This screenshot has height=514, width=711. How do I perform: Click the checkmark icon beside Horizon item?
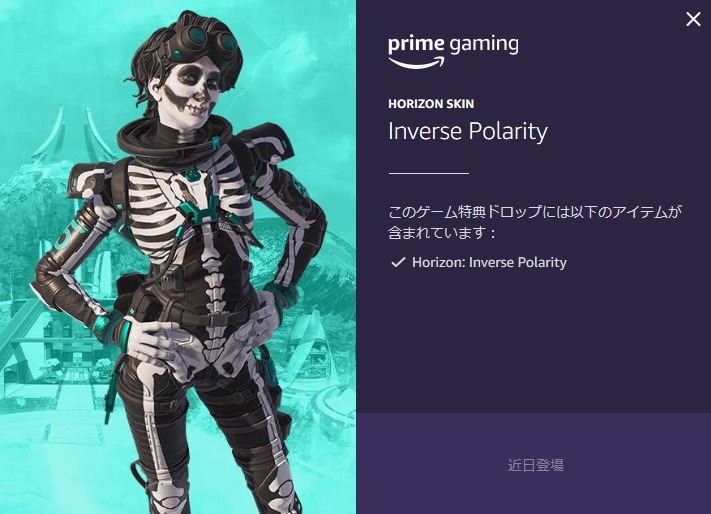pyautogui.click(x=398, y=262)
